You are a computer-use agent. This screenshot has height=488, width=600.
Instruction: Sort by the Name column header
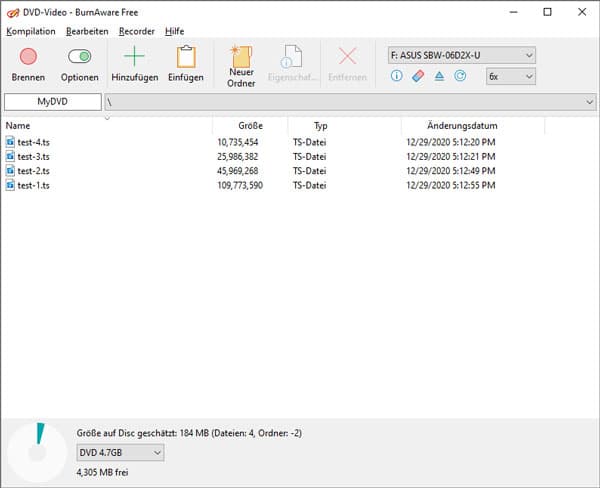click(18, 126)
